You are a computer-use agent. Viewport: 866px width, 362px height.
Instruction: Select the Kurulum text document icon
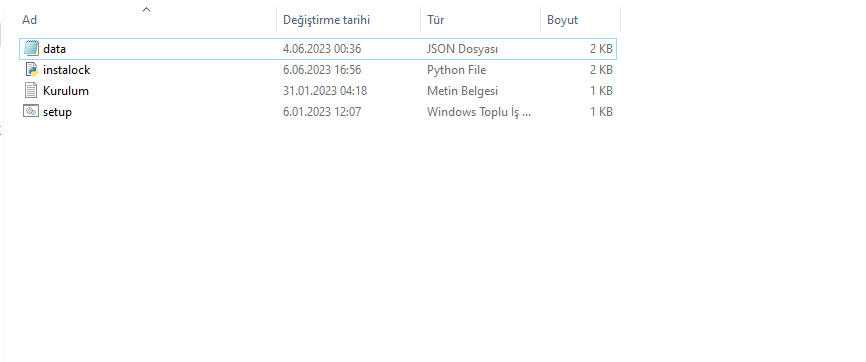click(31, 91)
